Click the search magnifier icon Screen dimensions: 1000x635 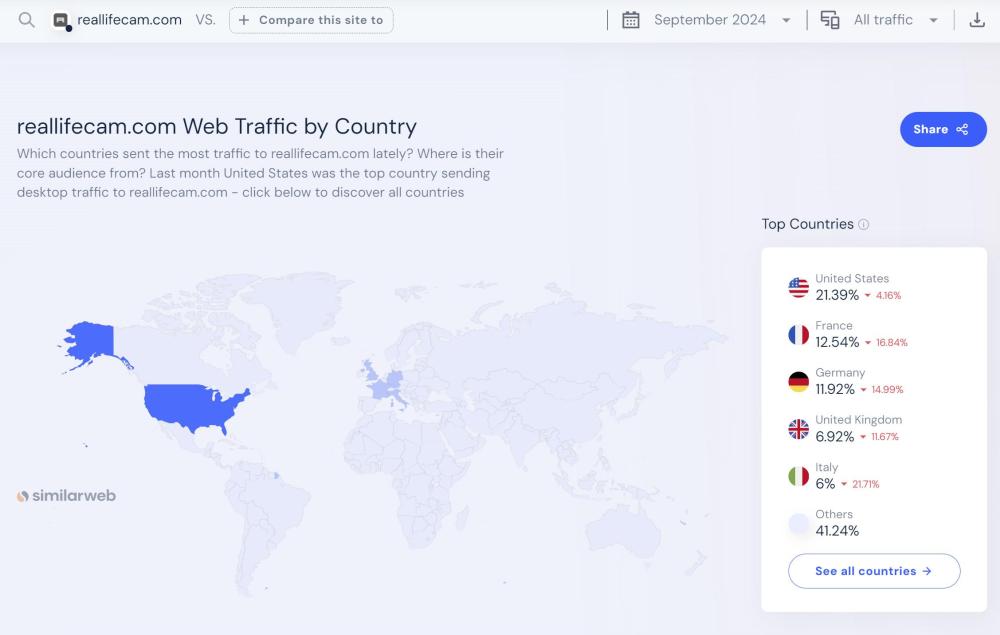click(27, 20)
